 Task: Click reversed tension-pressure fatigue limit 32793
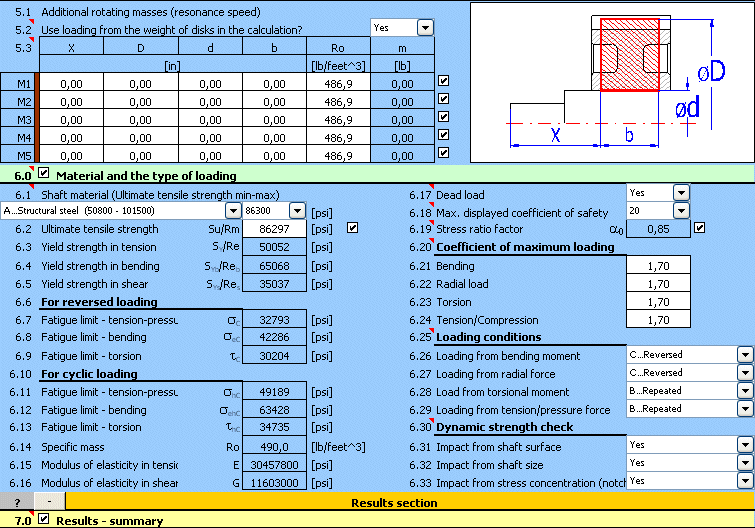[x=274, y=320]
